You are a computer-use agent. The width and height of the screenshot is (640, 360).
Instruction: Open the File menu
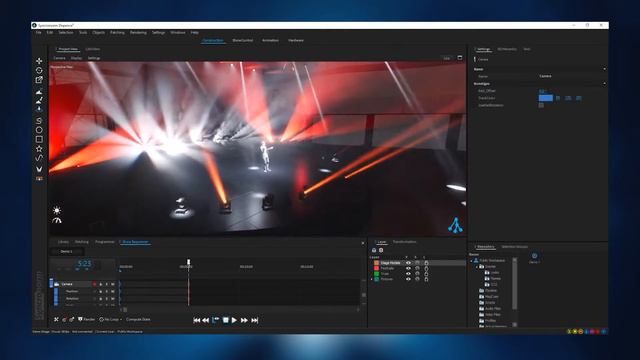tap(38, 32)
